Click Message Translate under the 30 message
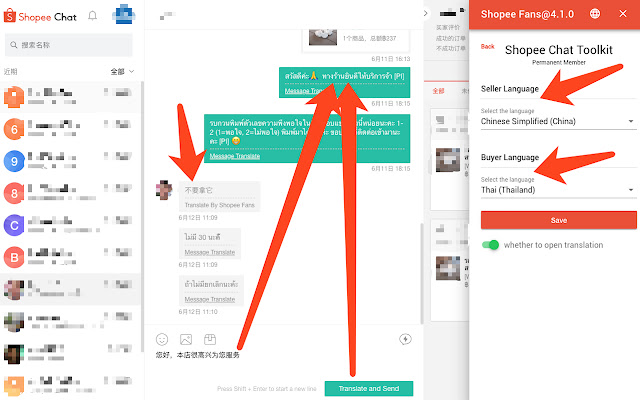The width and height of the screenshot is (640, 400). [210, 252]
